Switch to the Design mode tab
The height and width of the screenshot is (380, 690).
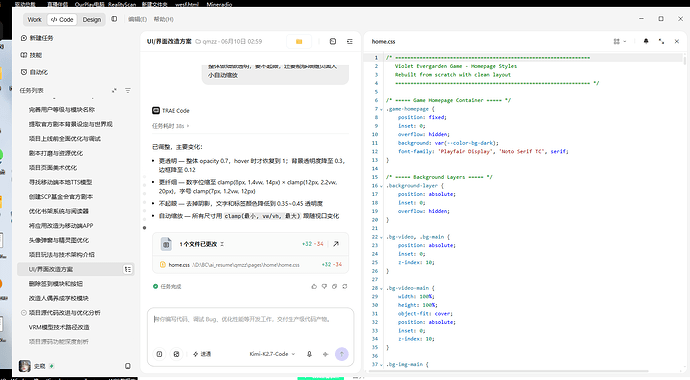[92, 19]
